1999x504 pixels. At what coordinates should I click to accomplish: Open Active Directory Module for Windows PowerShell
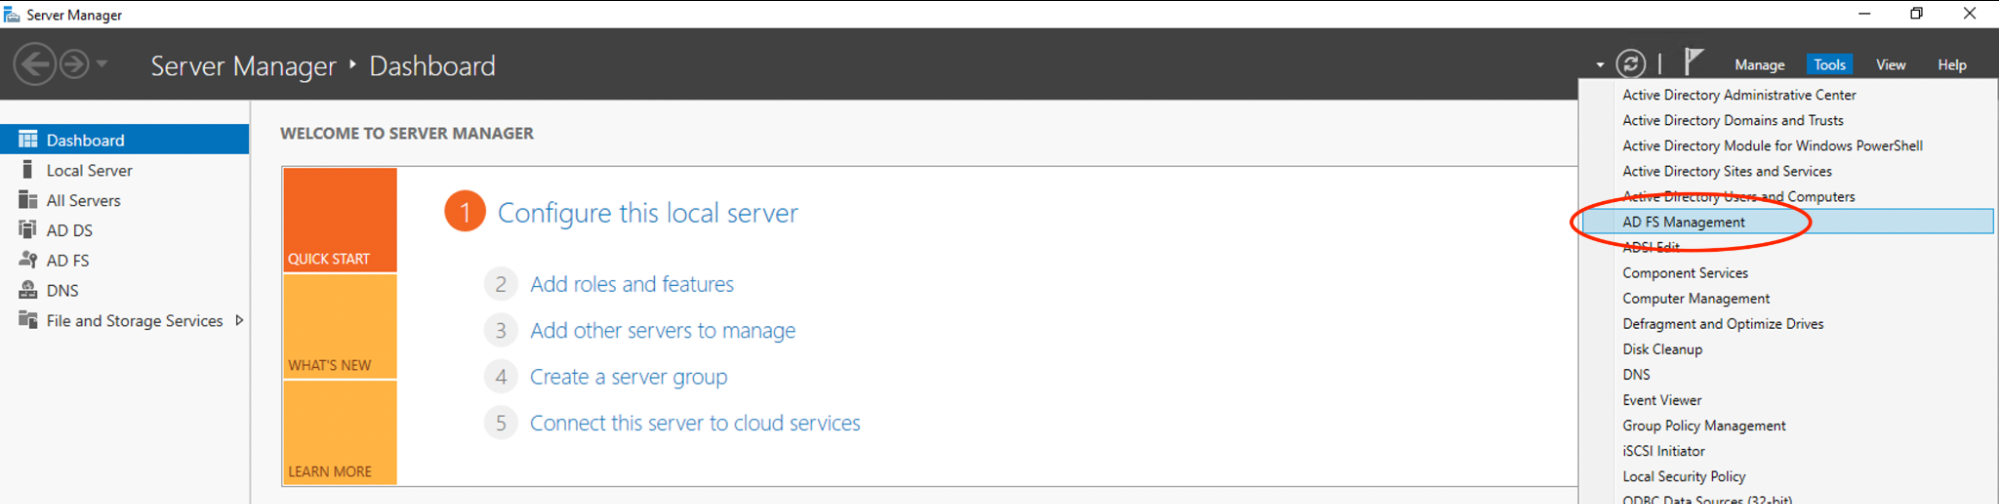pyautogui.click(x=1772, y=146)
